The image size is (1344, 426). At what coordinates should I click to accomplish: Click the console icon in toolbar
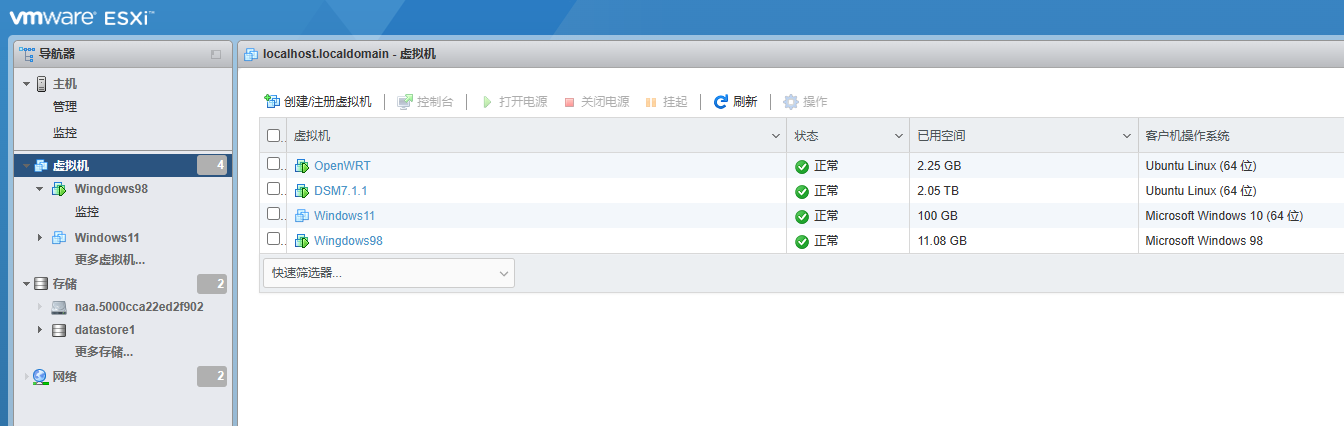point(405,101)
